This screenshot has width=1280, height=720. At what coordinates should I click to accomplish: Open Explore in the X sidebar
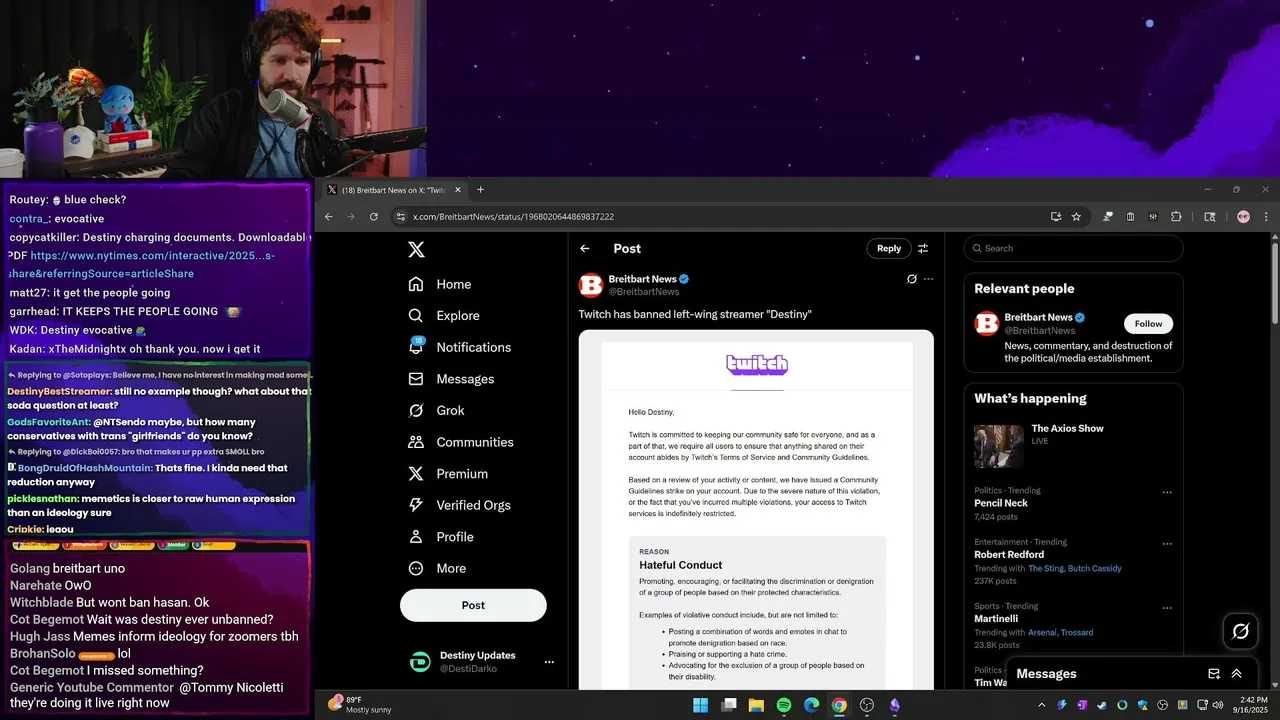pyautogui.click(x=444, y=315)
